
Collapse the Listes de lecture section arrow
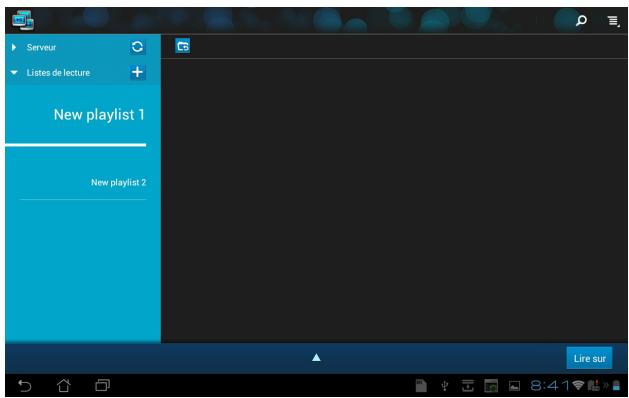point(14,73)
